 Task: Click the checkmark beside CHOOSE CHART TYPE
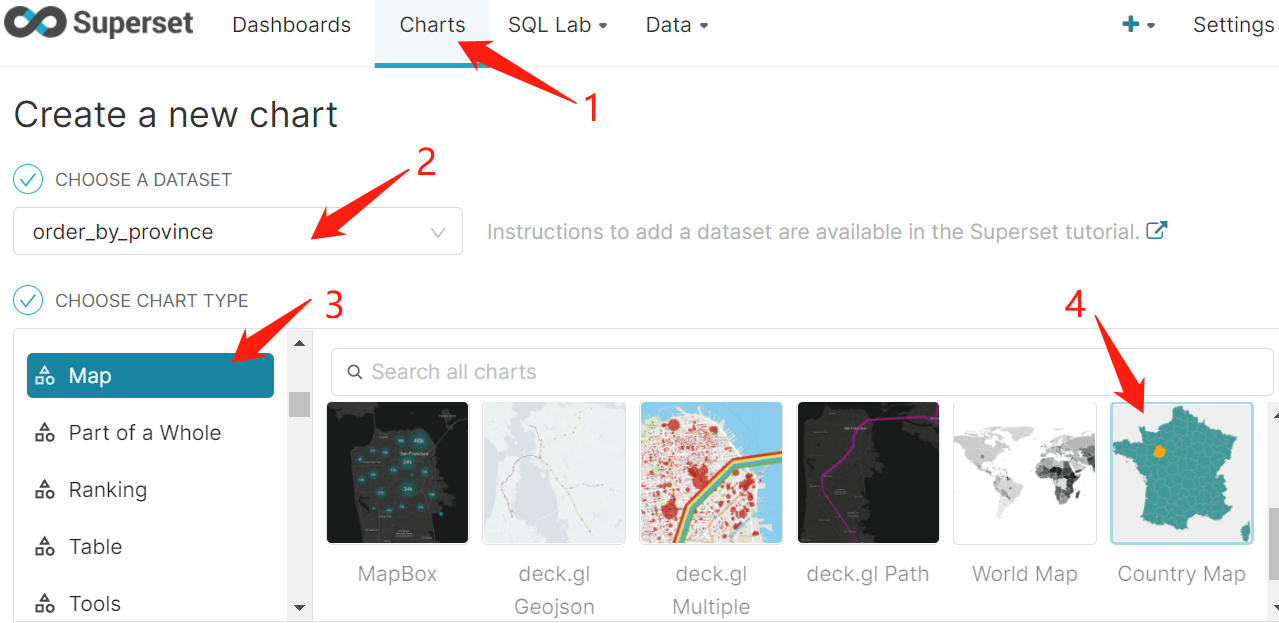coord(27,300)
